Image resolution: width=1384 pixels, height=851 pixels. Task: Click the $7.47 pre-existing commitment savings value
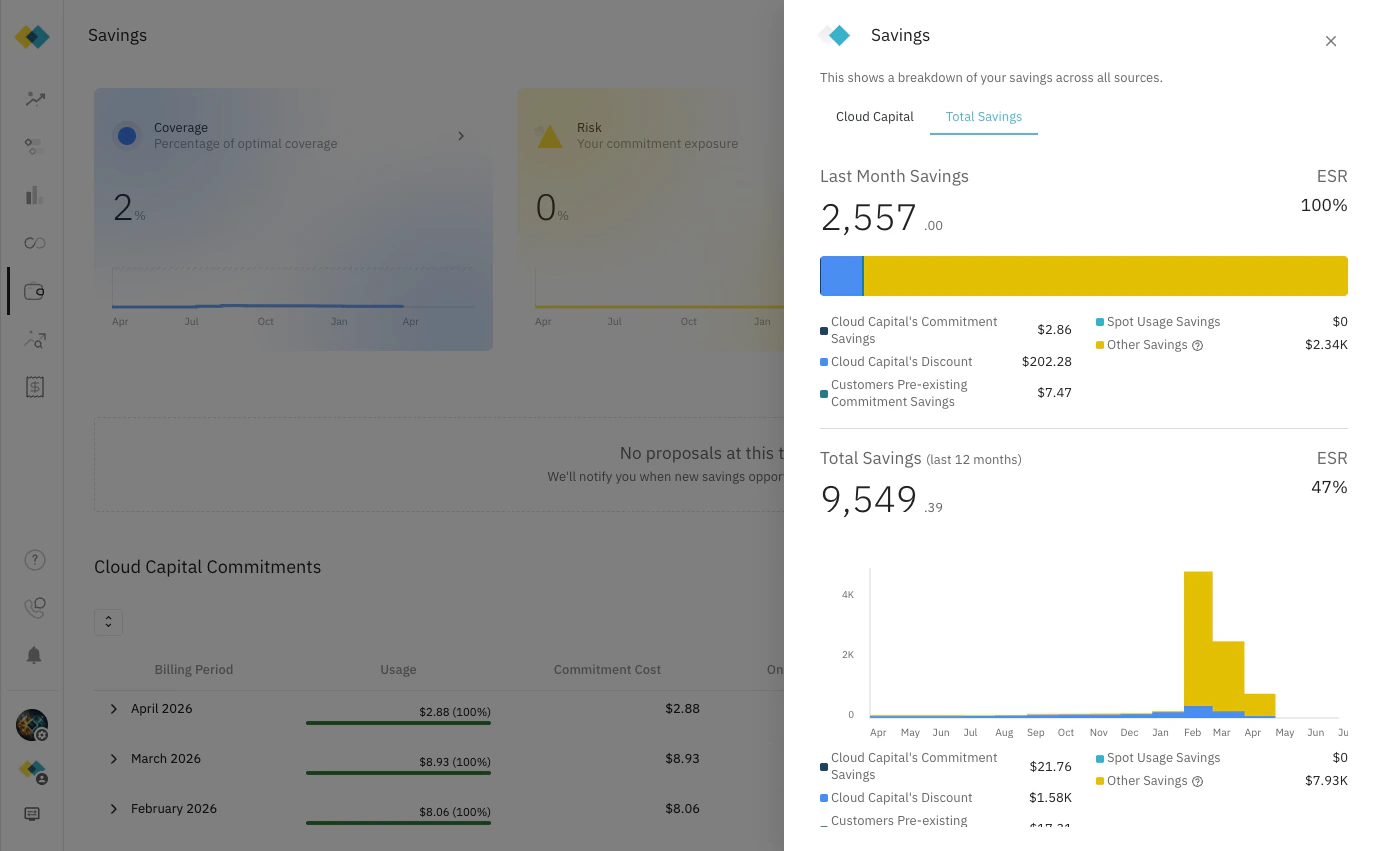click(x=1054, y=393)
